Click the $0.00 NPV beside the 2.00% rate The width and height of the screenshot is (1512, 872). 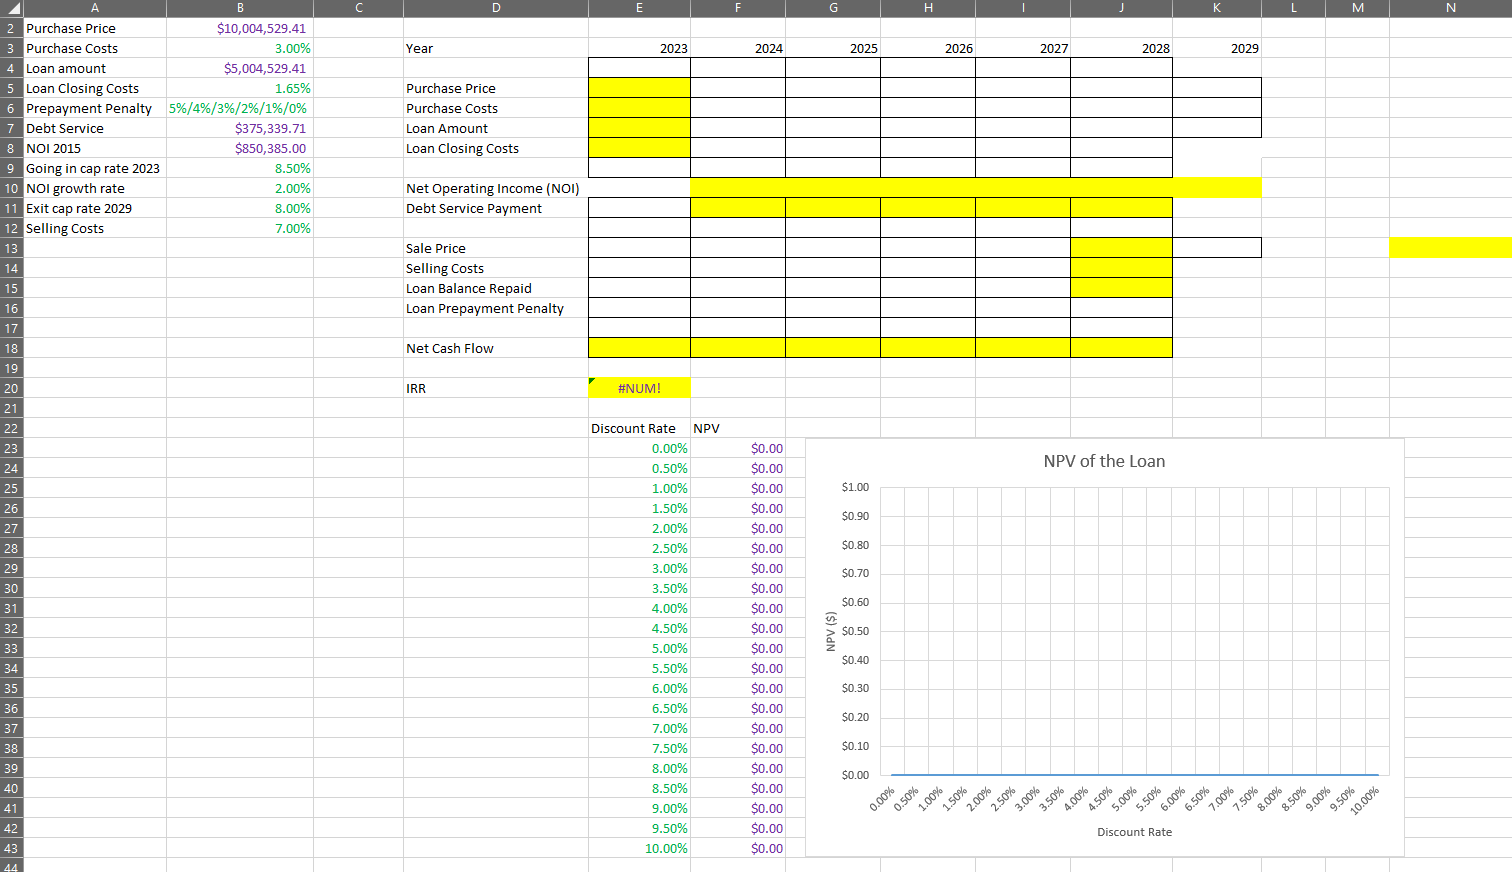pyautogui.click(x=738, y=528)
